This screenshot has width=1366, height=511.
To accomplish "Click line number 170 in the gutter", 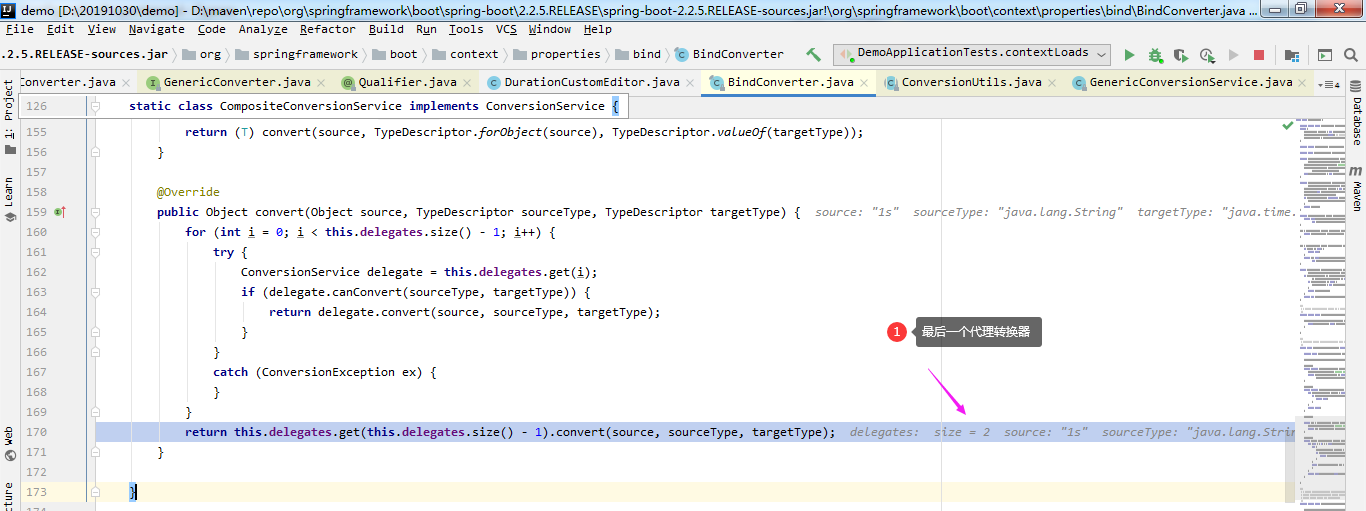I will tap(36, 432).
